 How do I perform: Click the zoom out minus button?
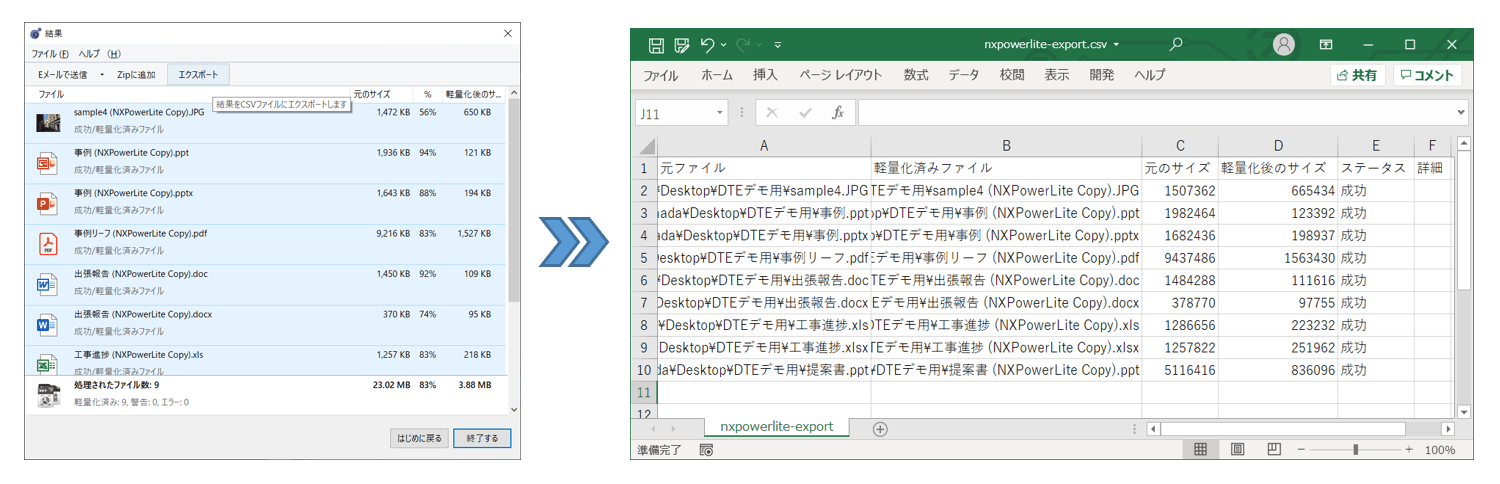(x=1302, y=450)
